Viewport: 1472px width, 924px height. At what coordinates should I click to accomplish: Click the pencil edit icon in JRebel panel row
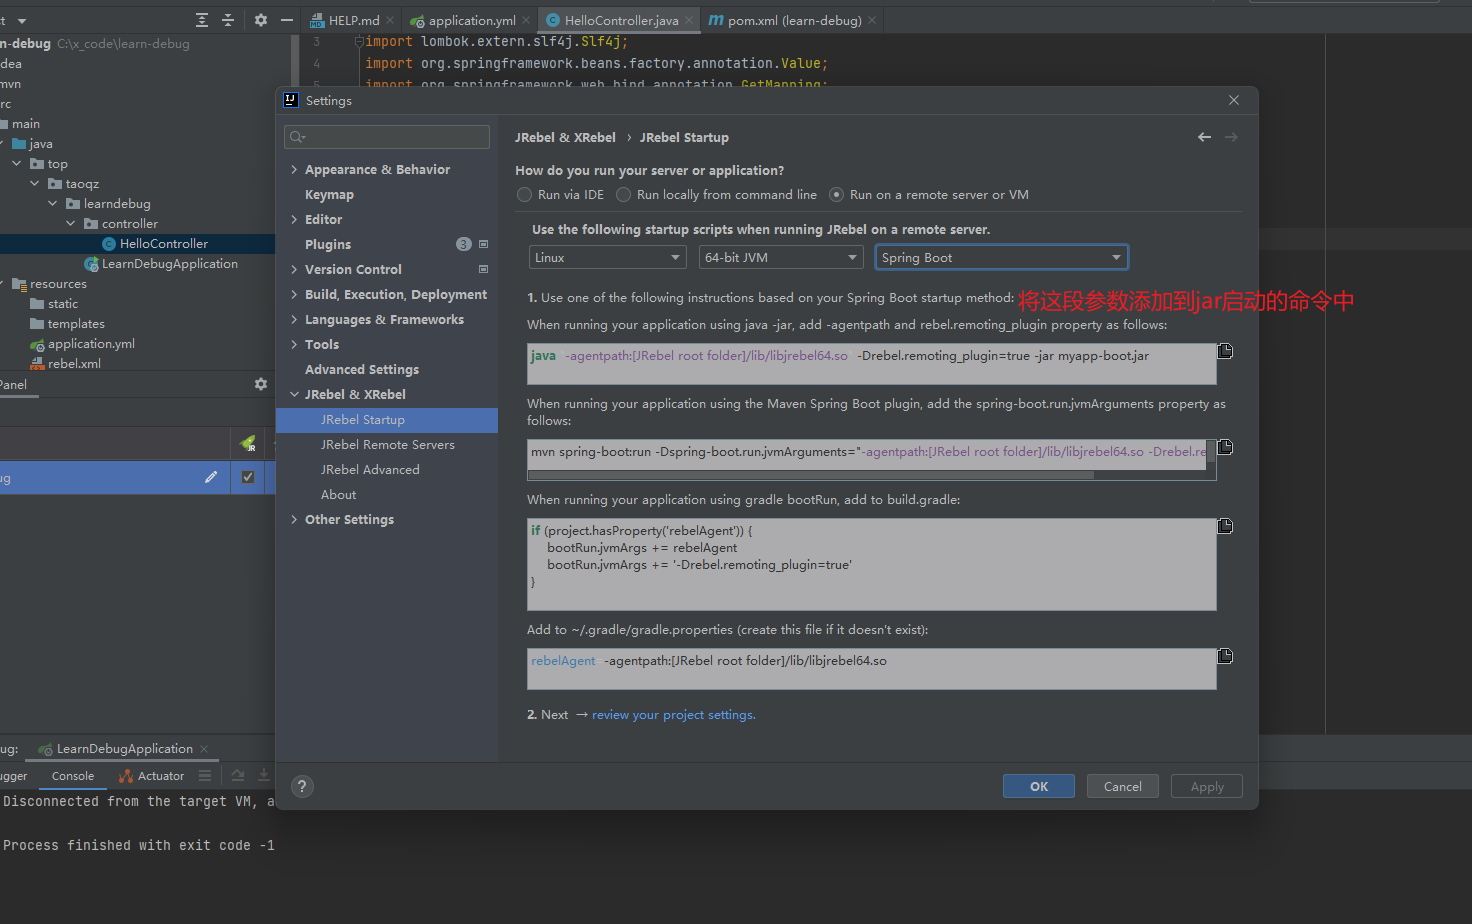point(211,477)
